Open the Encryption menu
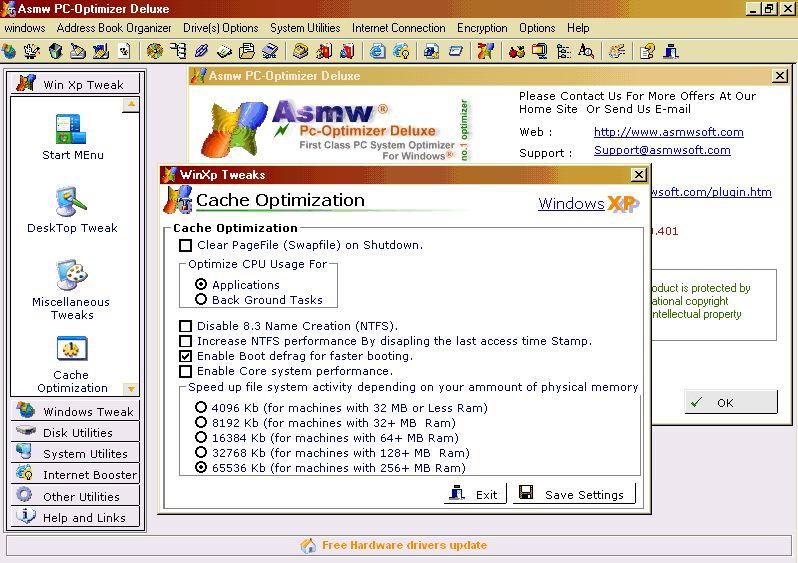798x563 pixels. click(x=482, y=28)
